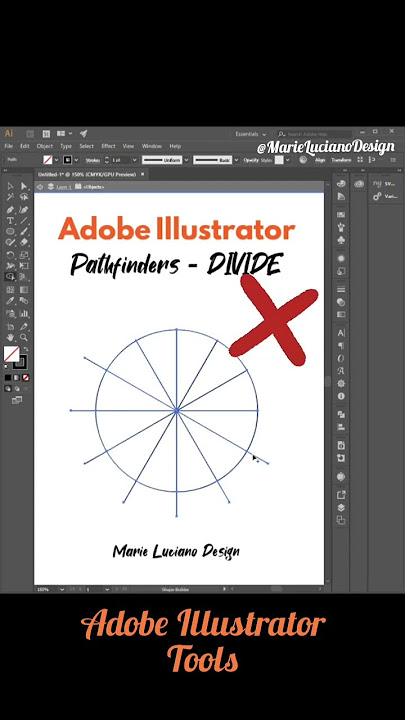The image size is (405, 720).
Task: Open the View menu
Action: coord(128,146)
